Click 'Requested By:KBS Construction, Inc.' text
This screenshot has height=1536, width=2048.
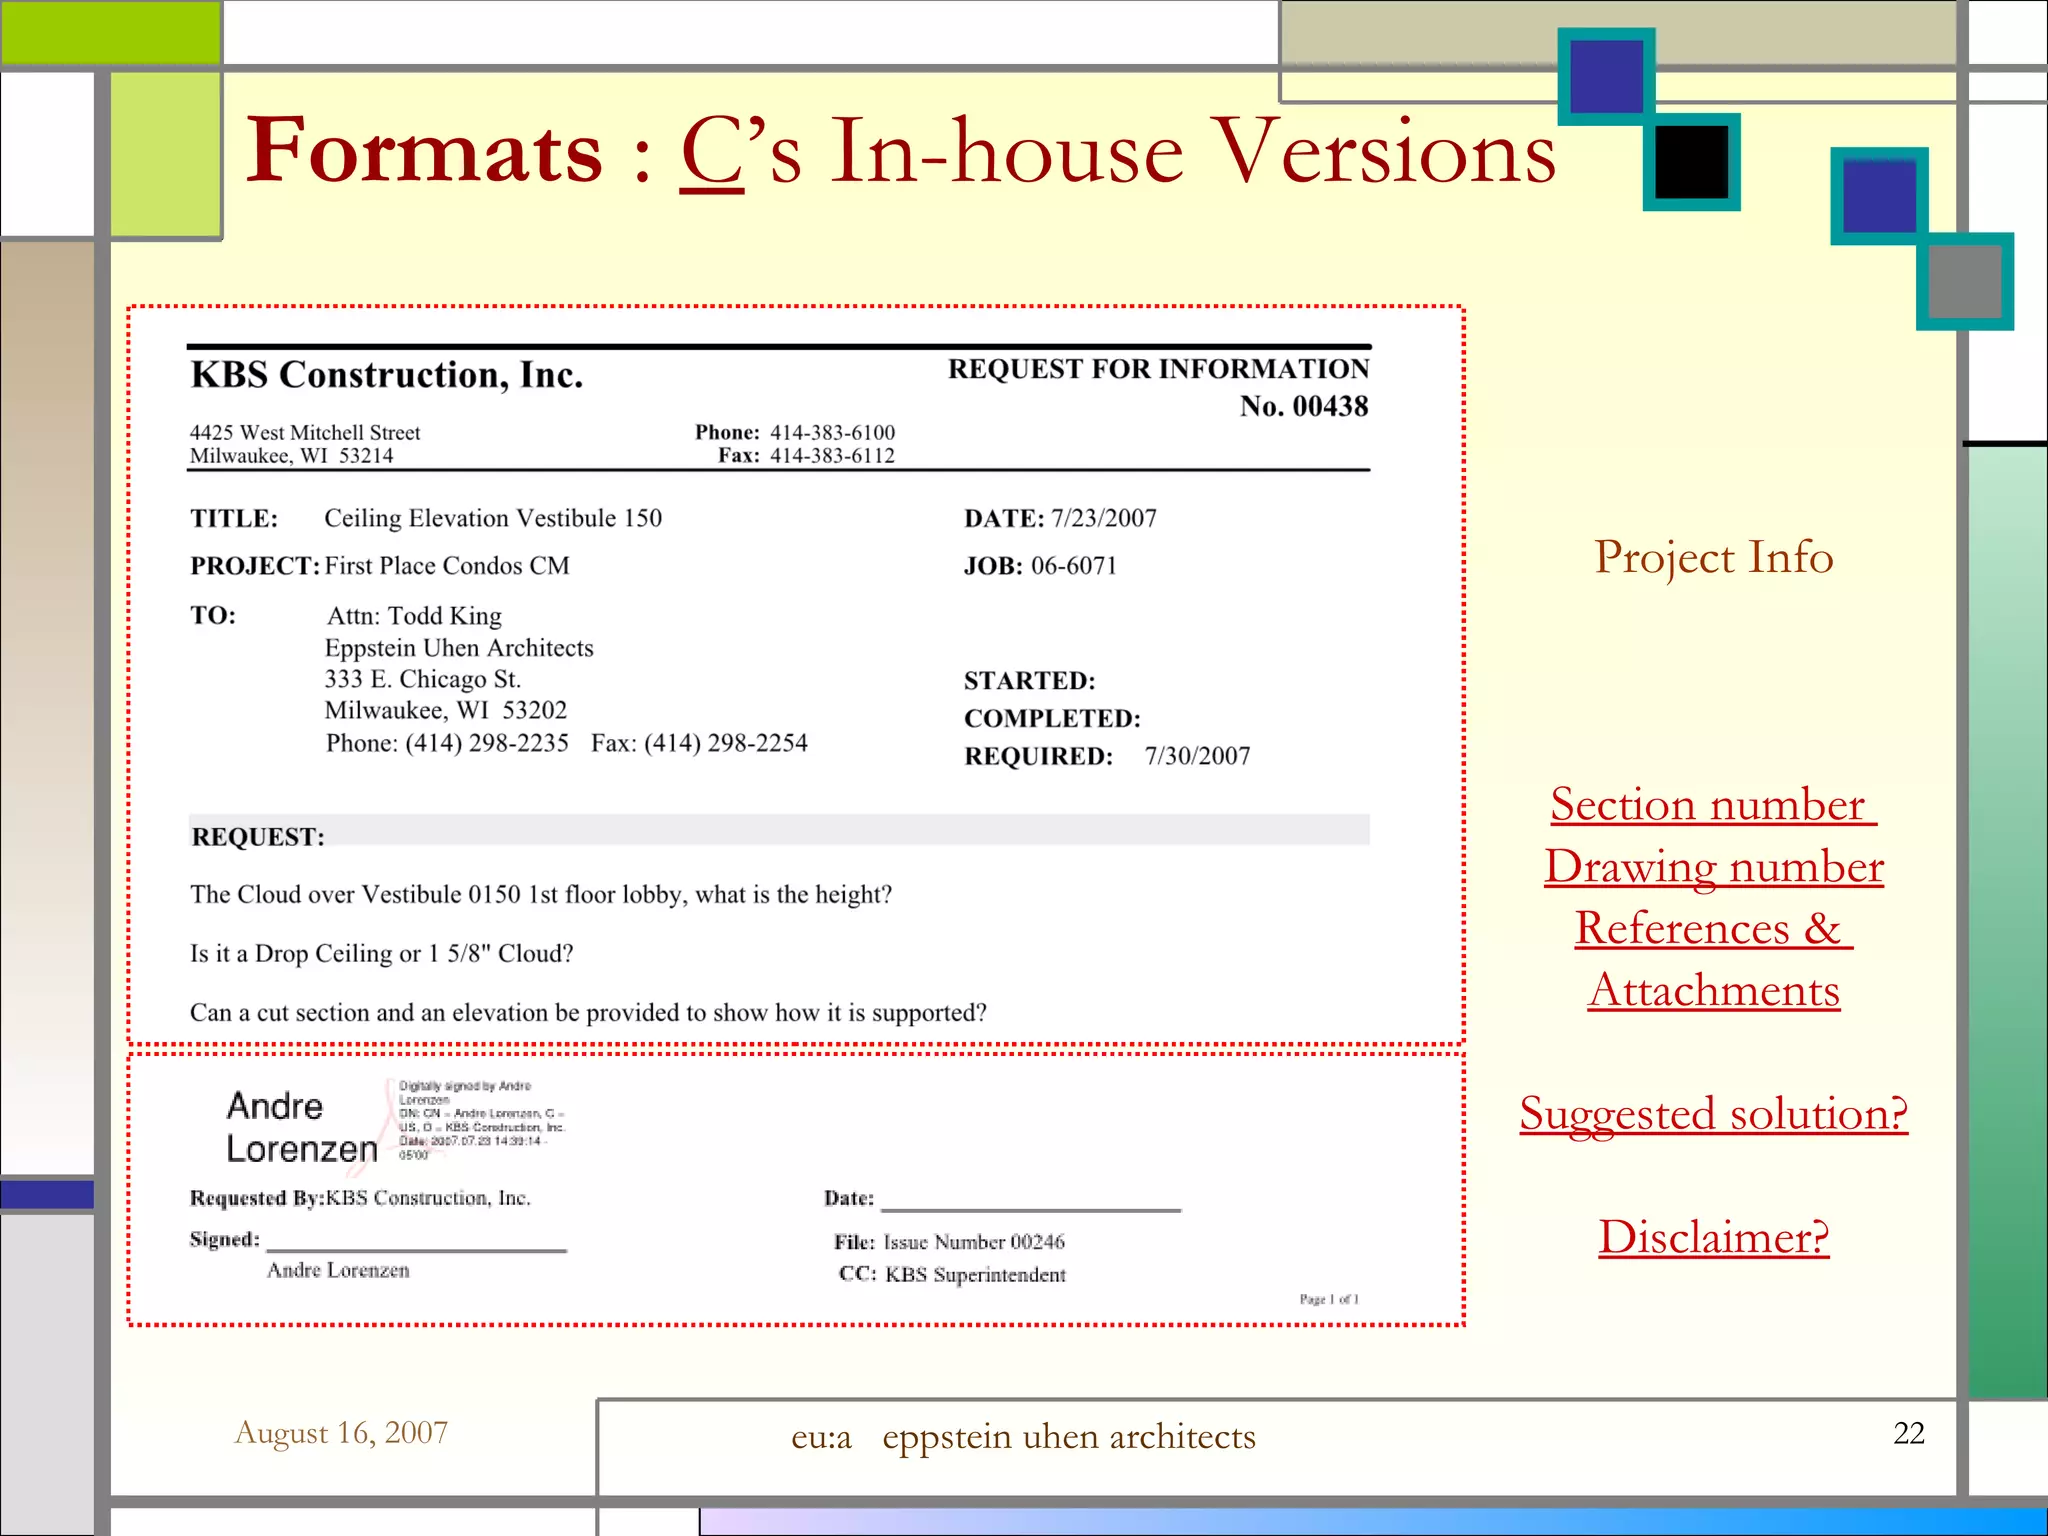(x=360, y=1198)
